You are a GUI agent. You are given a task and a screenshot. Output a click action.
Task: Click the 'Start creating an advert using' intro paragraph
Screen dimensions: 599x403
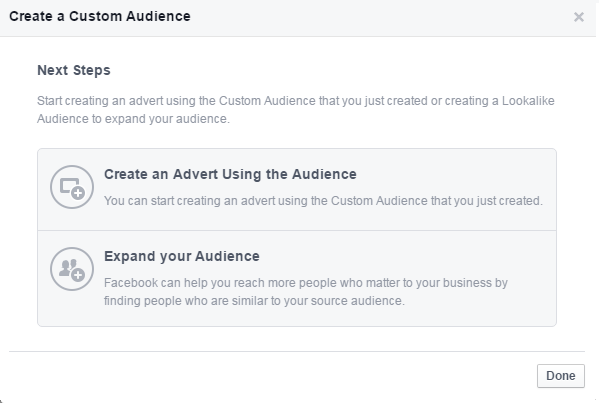[296, 110]
